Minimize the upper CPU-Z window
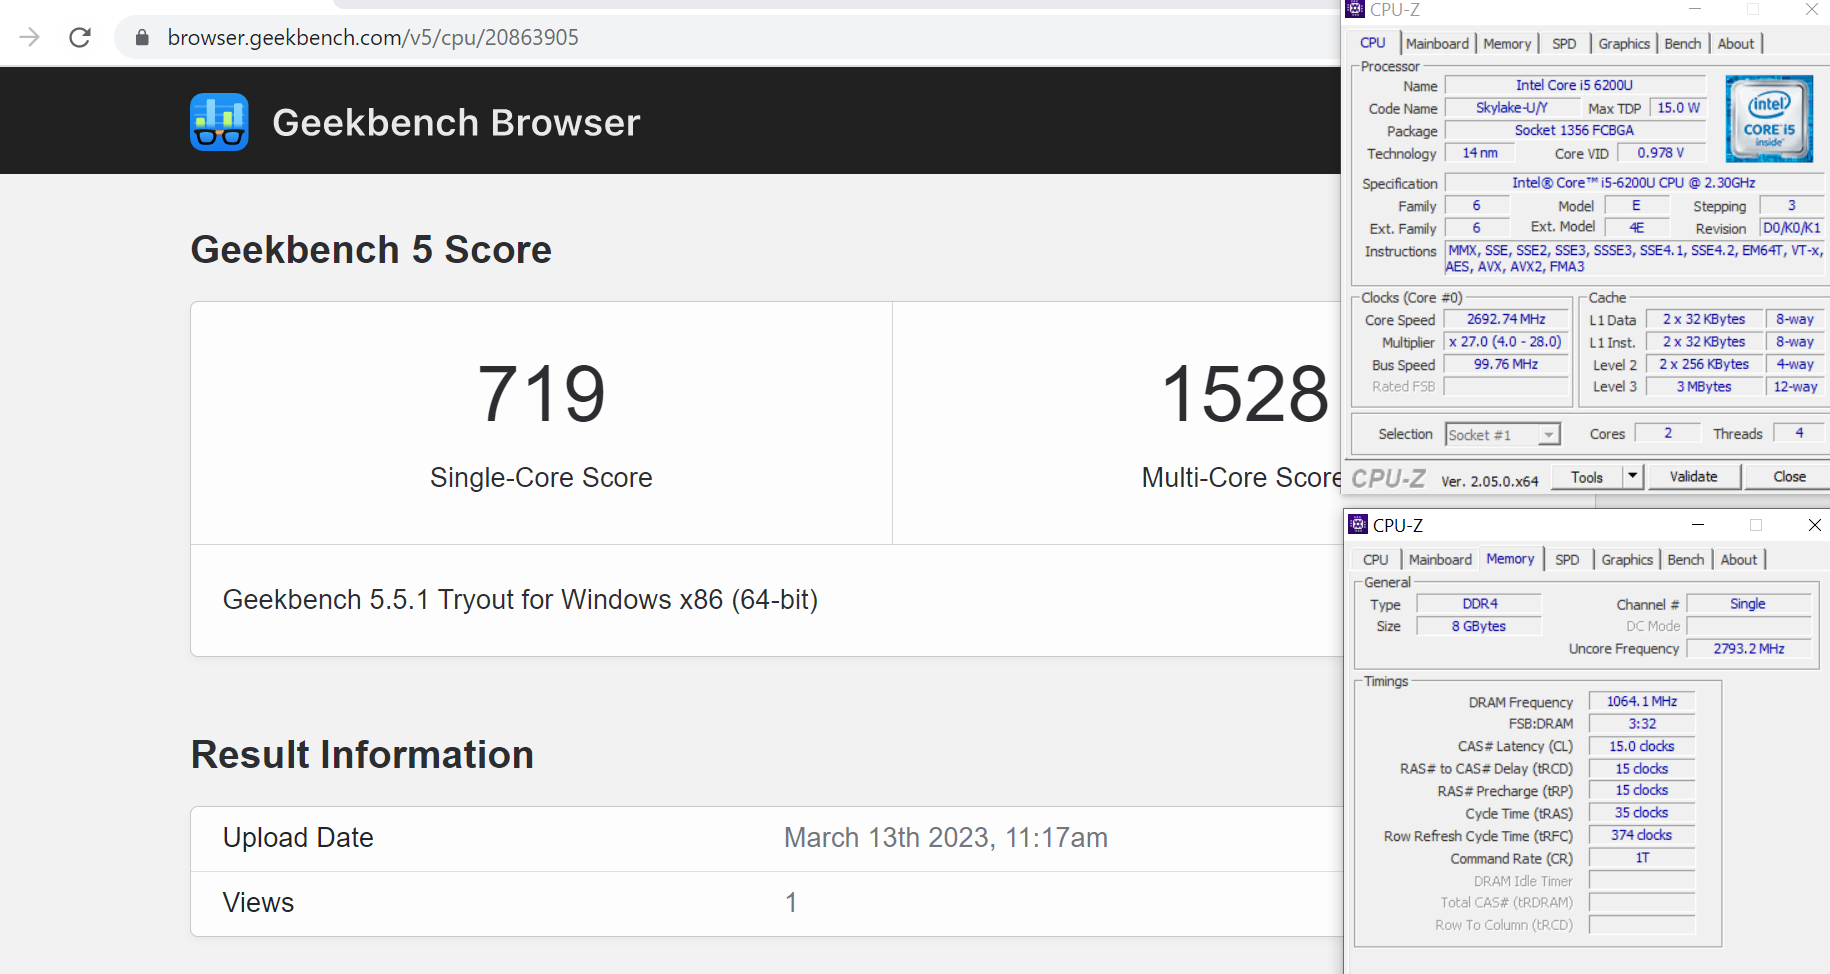 click(x=1695, y=9)
